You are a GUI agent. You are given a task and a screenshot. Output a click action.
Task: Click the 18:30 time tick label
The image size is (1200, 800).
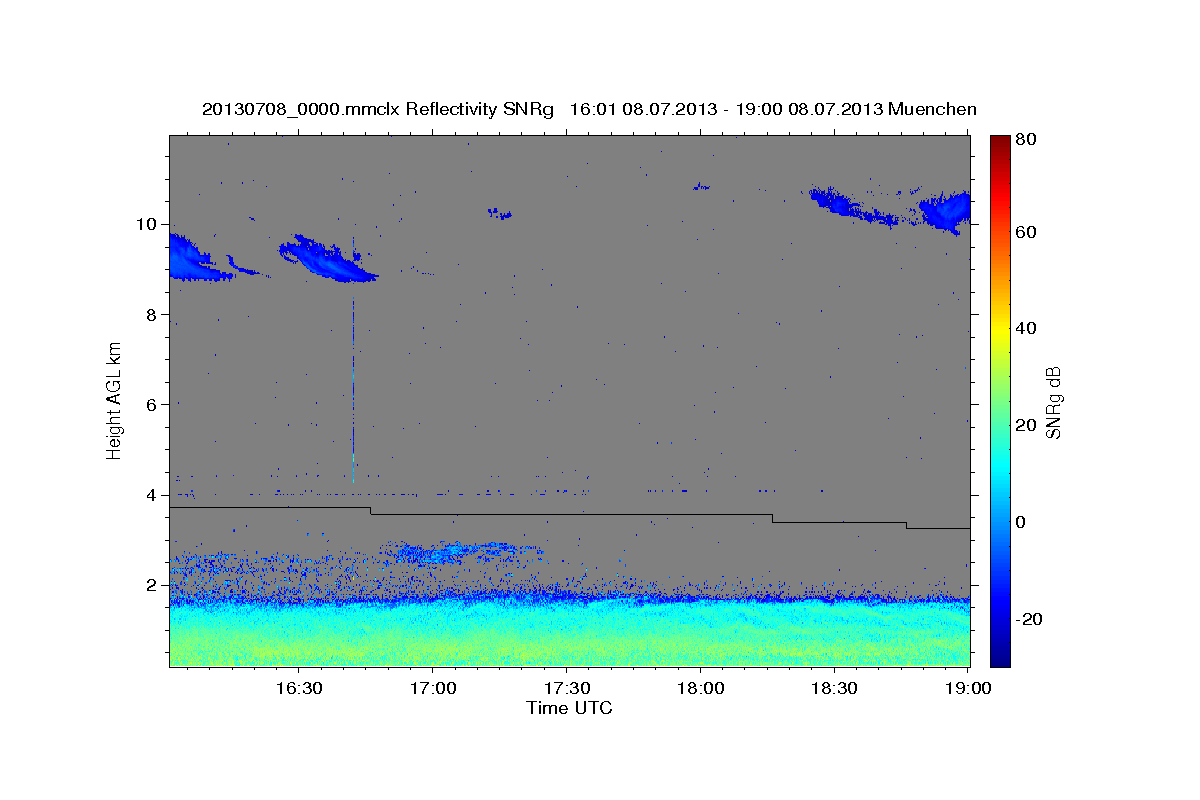[835, 689]
